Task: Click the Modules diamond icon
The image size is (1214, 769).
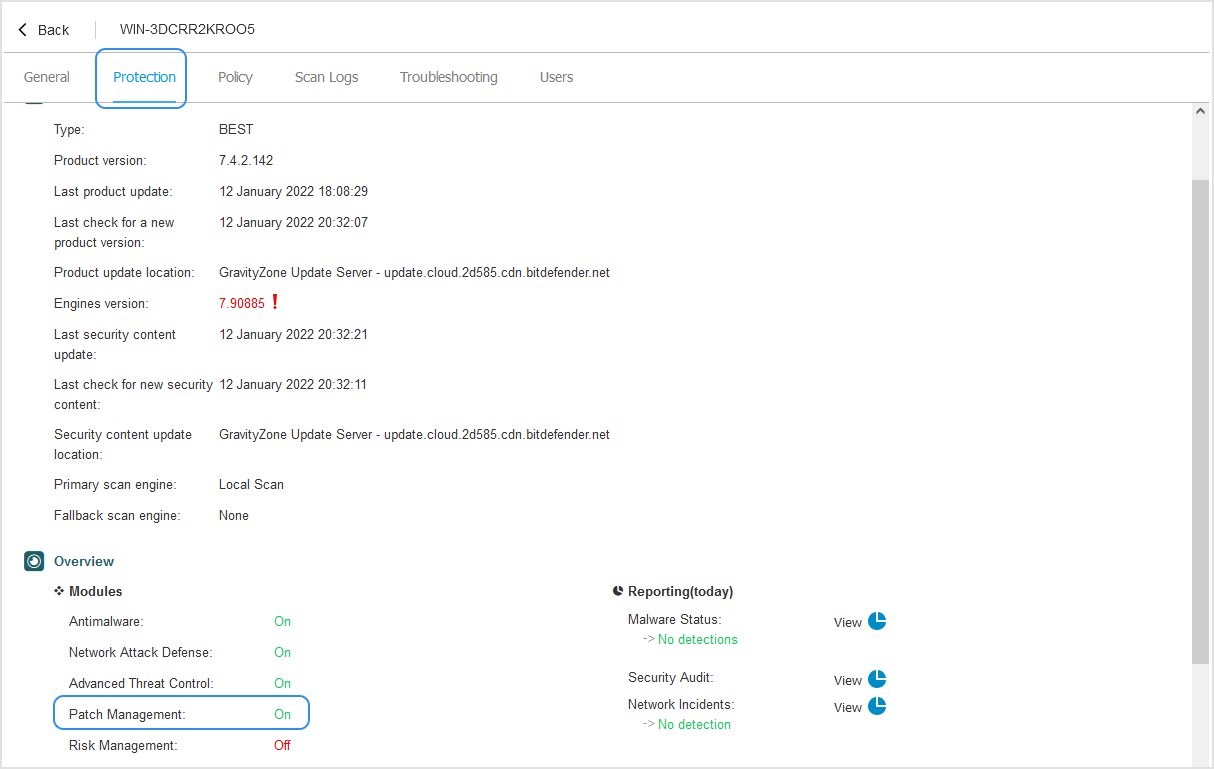Action: [59, 591]
